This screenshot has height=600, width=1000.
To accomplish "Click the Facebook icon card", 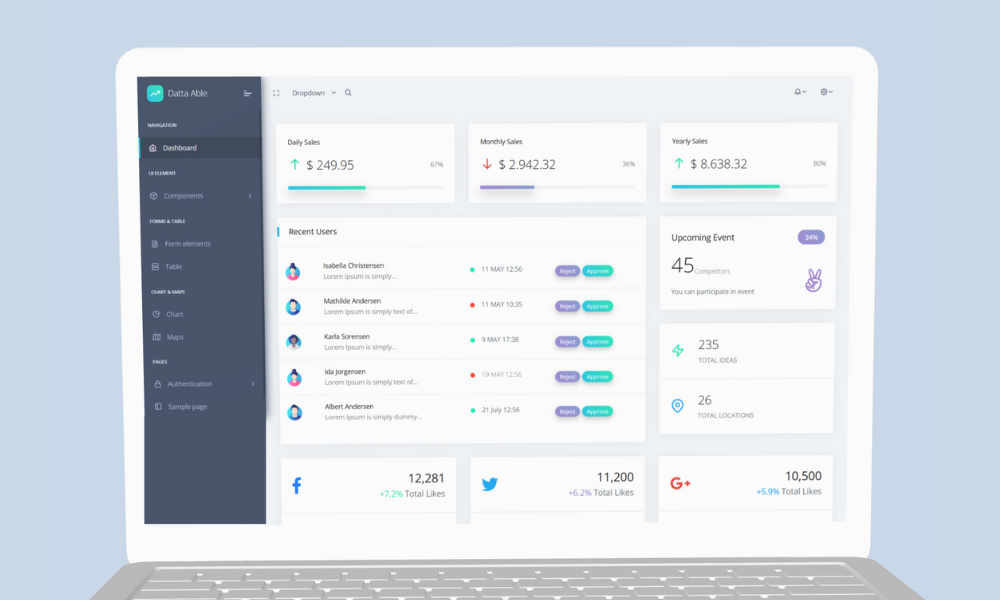I will [x=296, y=486].
